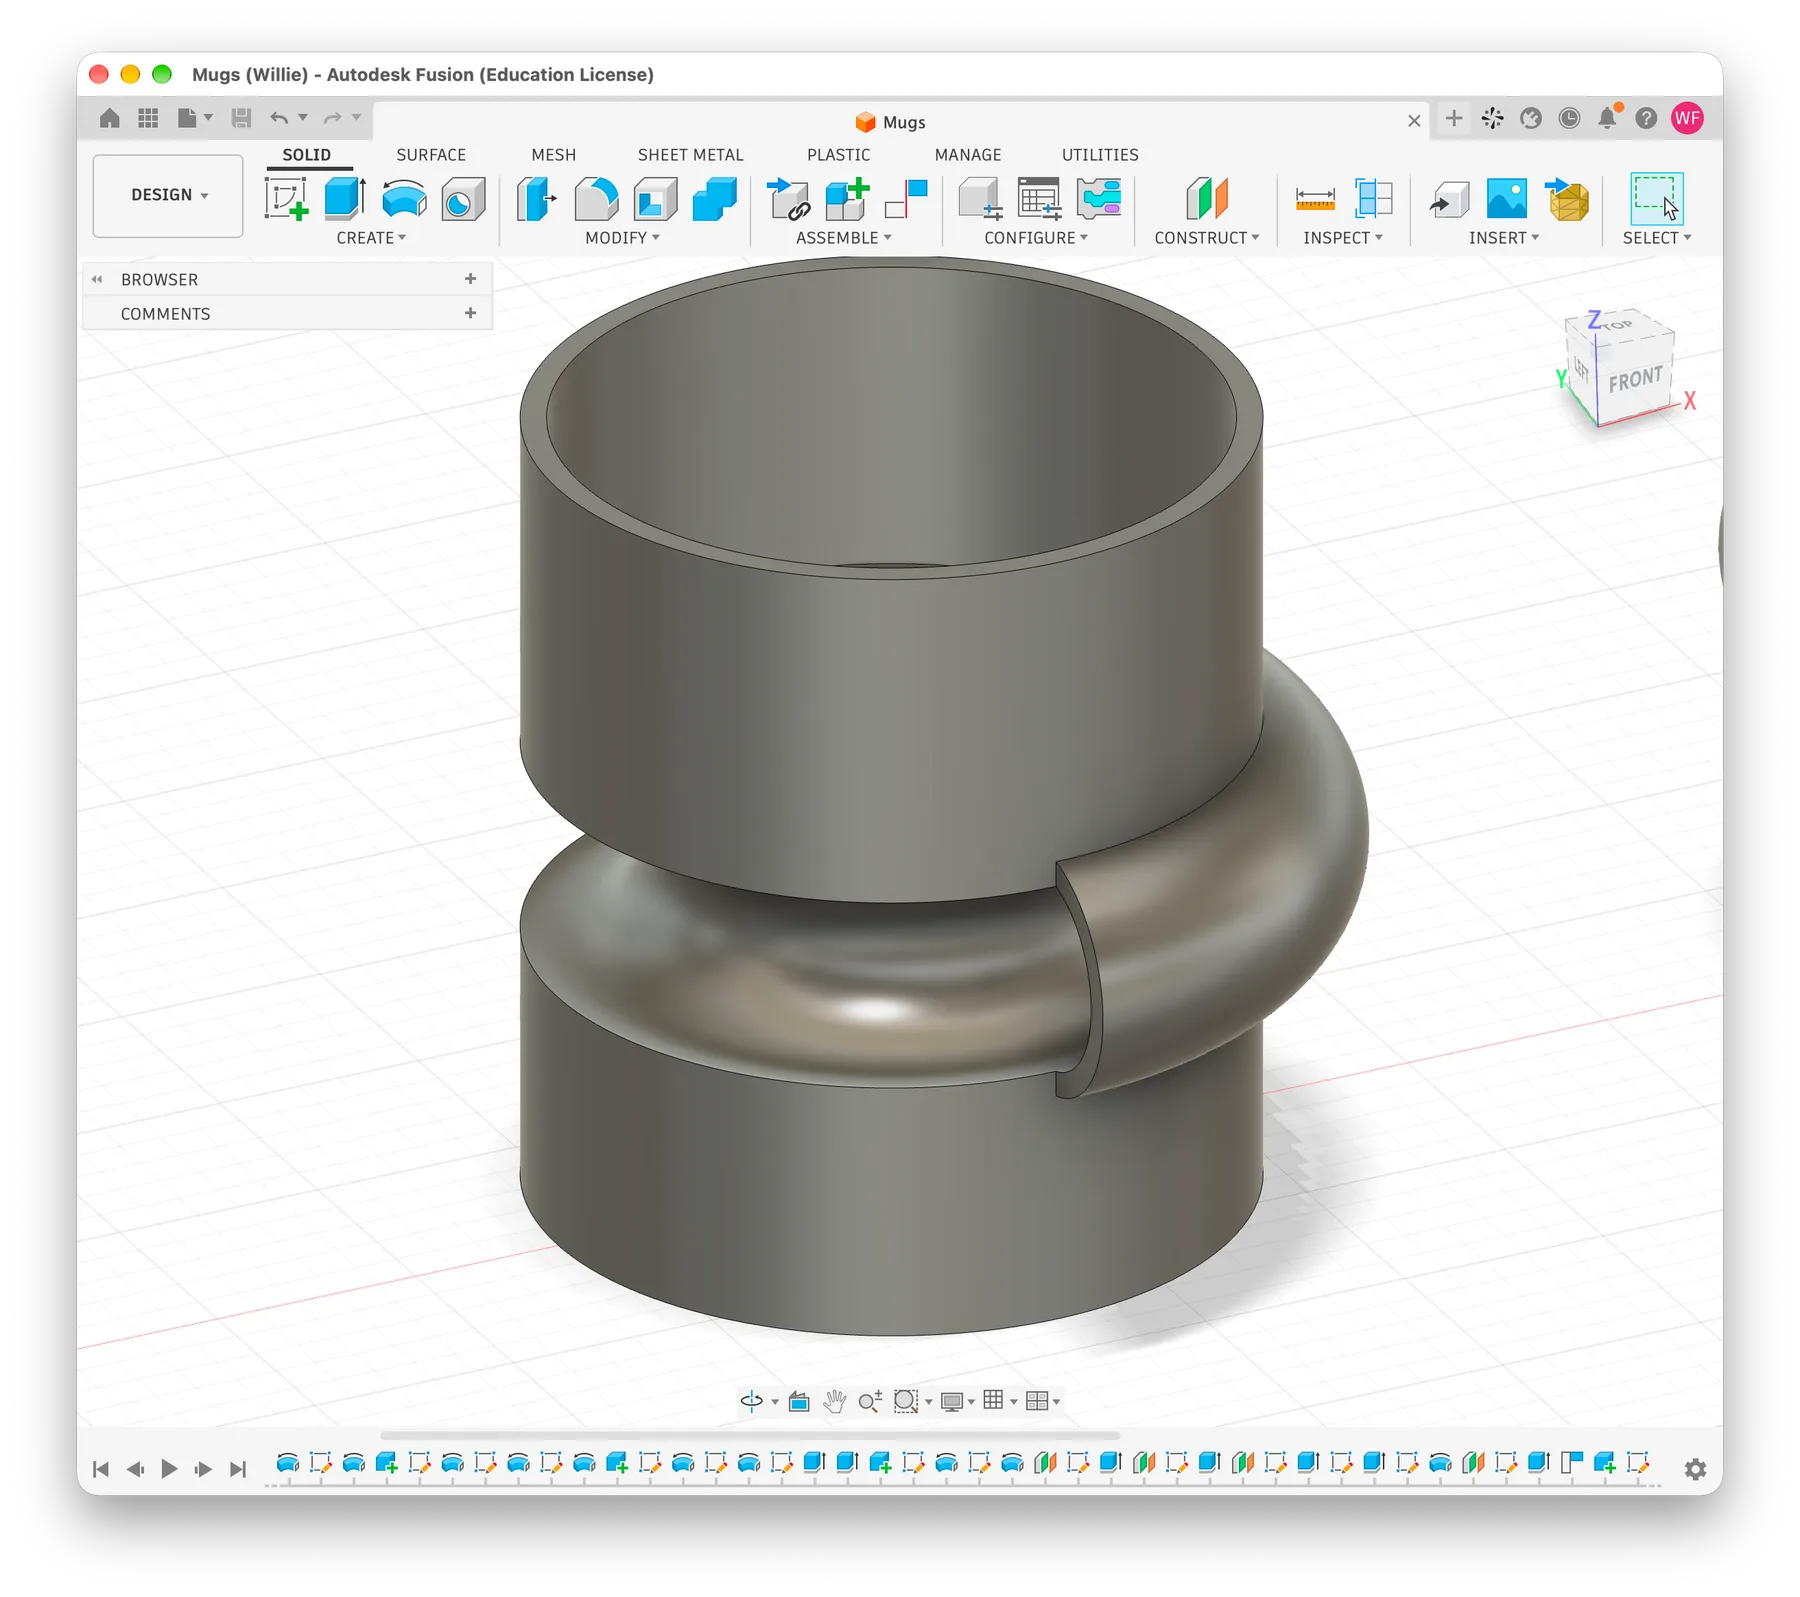Expand the INSPECT dropdown menu
This screenshot has height=1597, width=1800.
[x=1342, y=238]
